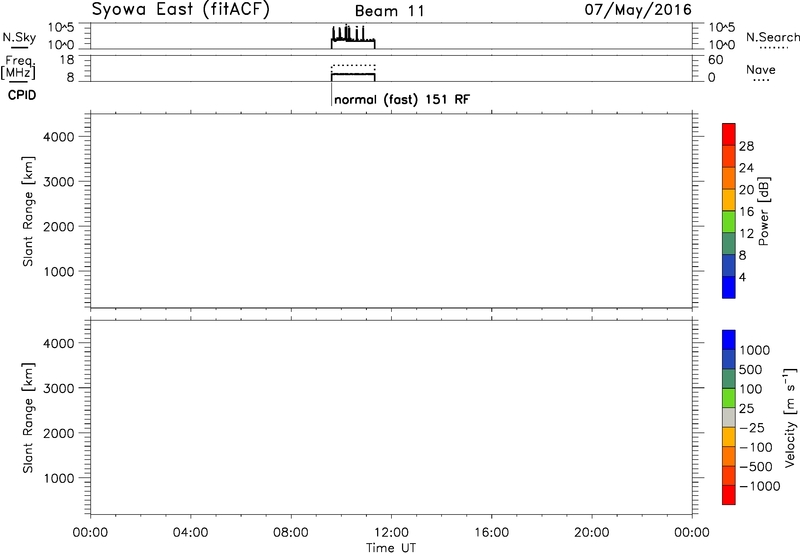Viewport: 800px width, 554px height.
Task: Click the '1000' range tick of the lower plot
Action: 59,478
